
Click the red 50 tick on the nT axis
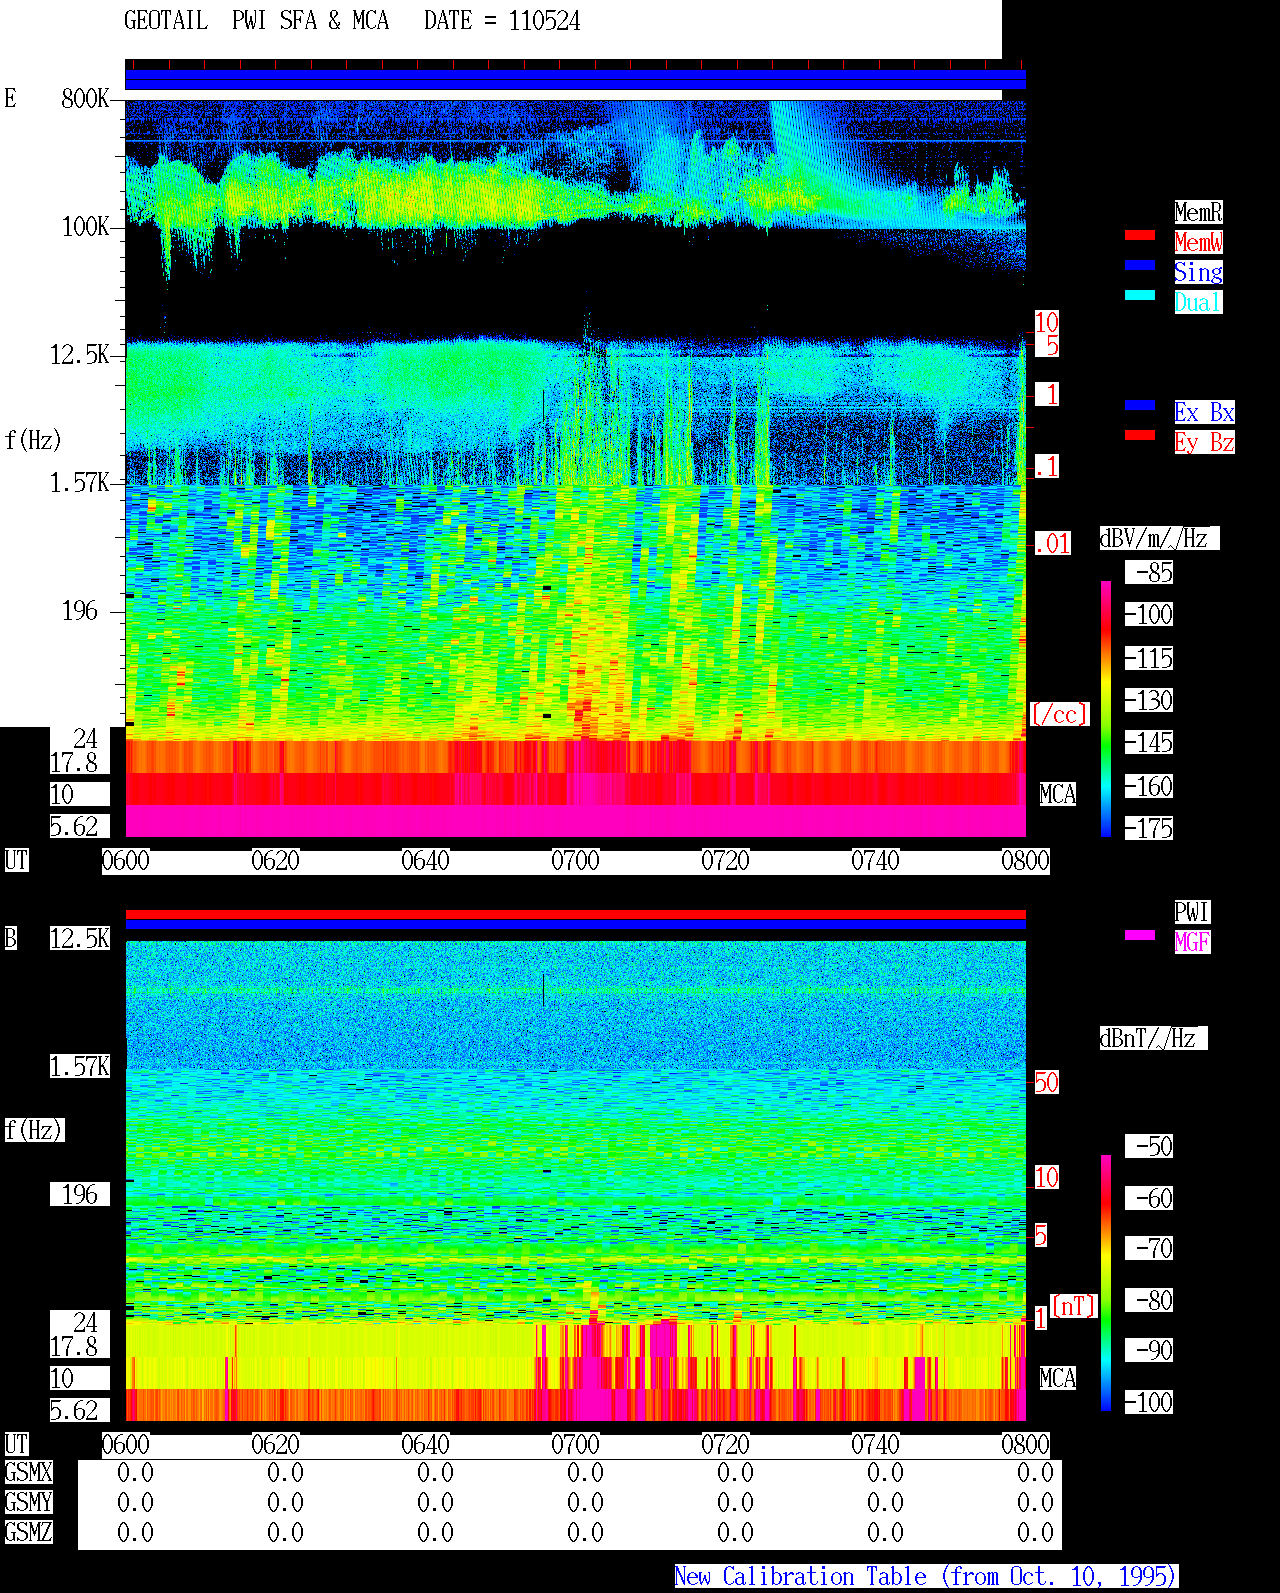[x=1046, y=1082]
